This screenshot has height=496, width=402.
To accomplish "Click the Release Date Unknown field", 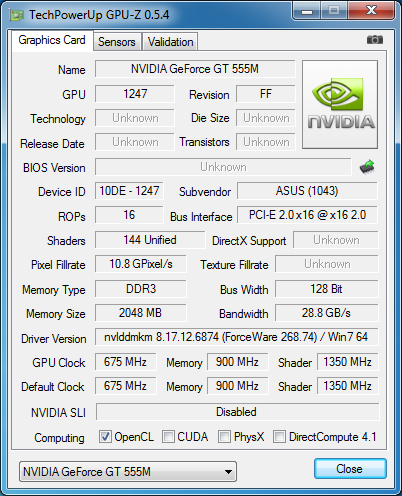I will point(135,142).
